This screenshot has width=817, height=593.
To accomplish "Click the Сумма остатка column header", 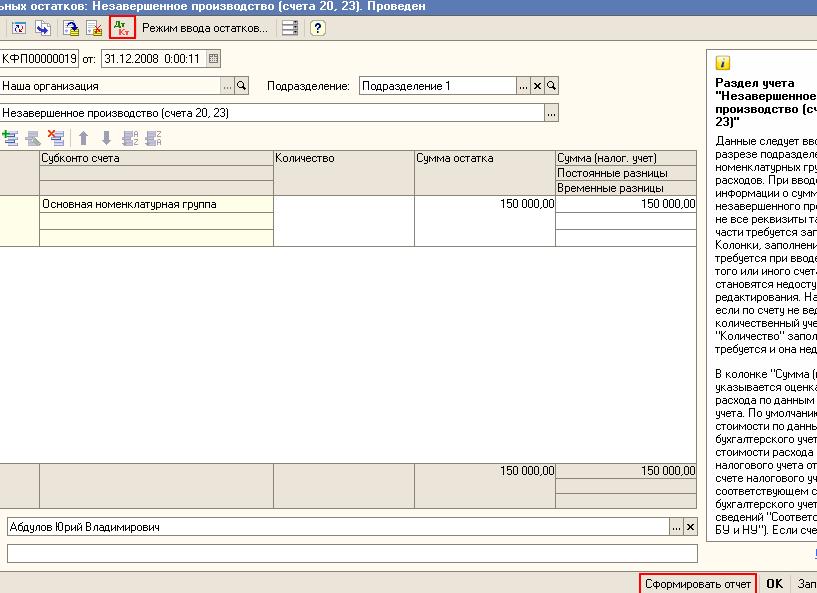I will (x=485, y=173).
